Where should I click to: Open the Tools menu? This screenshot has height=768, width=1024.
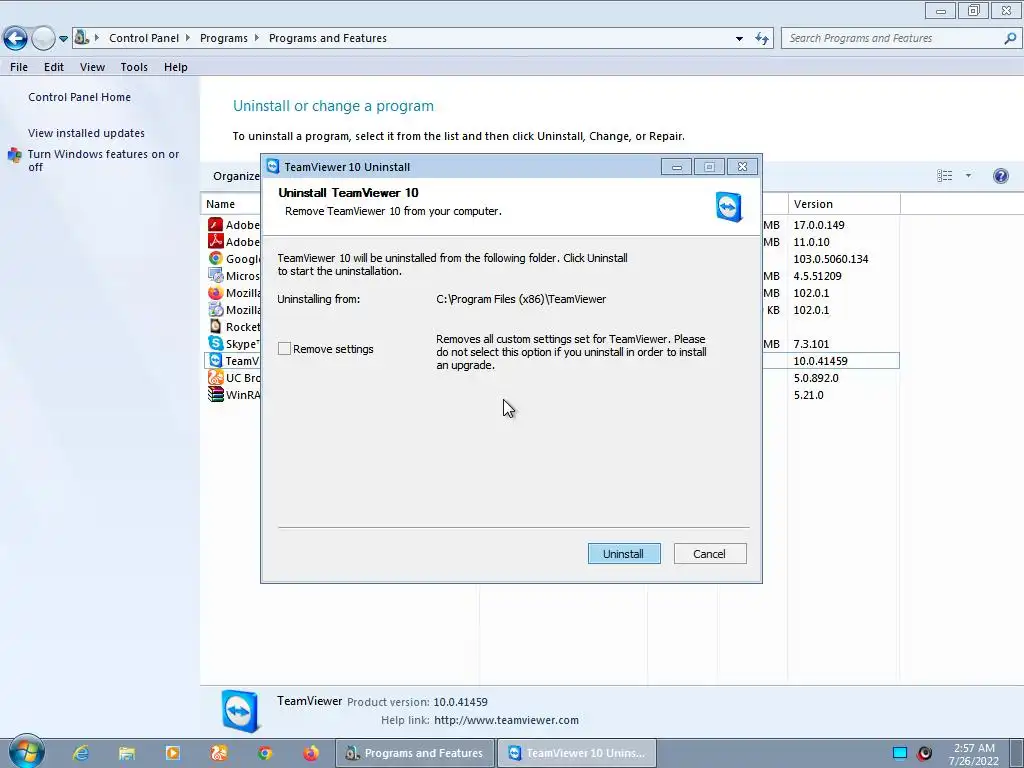(134, 67)
